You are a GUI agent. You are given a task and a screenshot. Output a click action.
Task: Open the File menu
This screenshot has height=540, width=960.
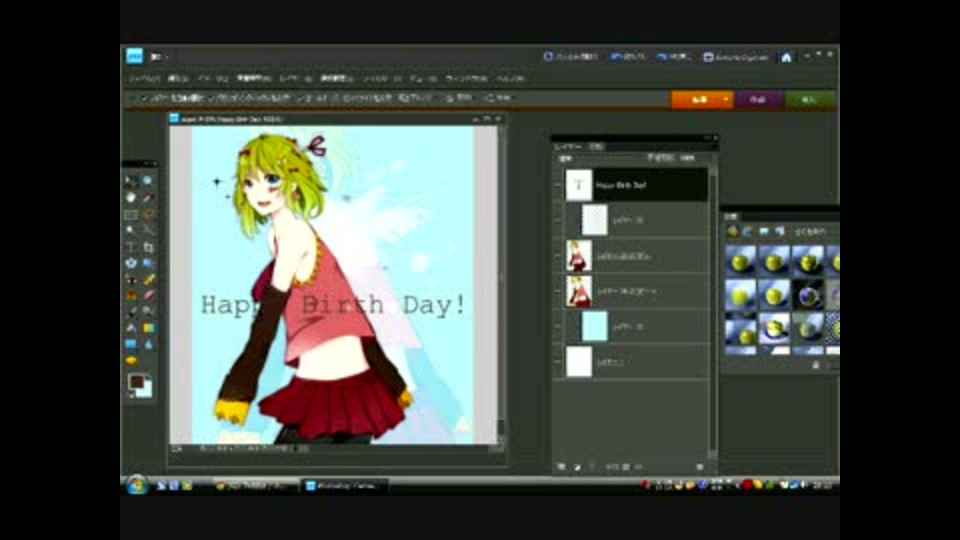pyautogui.click(x=143, y=79)
